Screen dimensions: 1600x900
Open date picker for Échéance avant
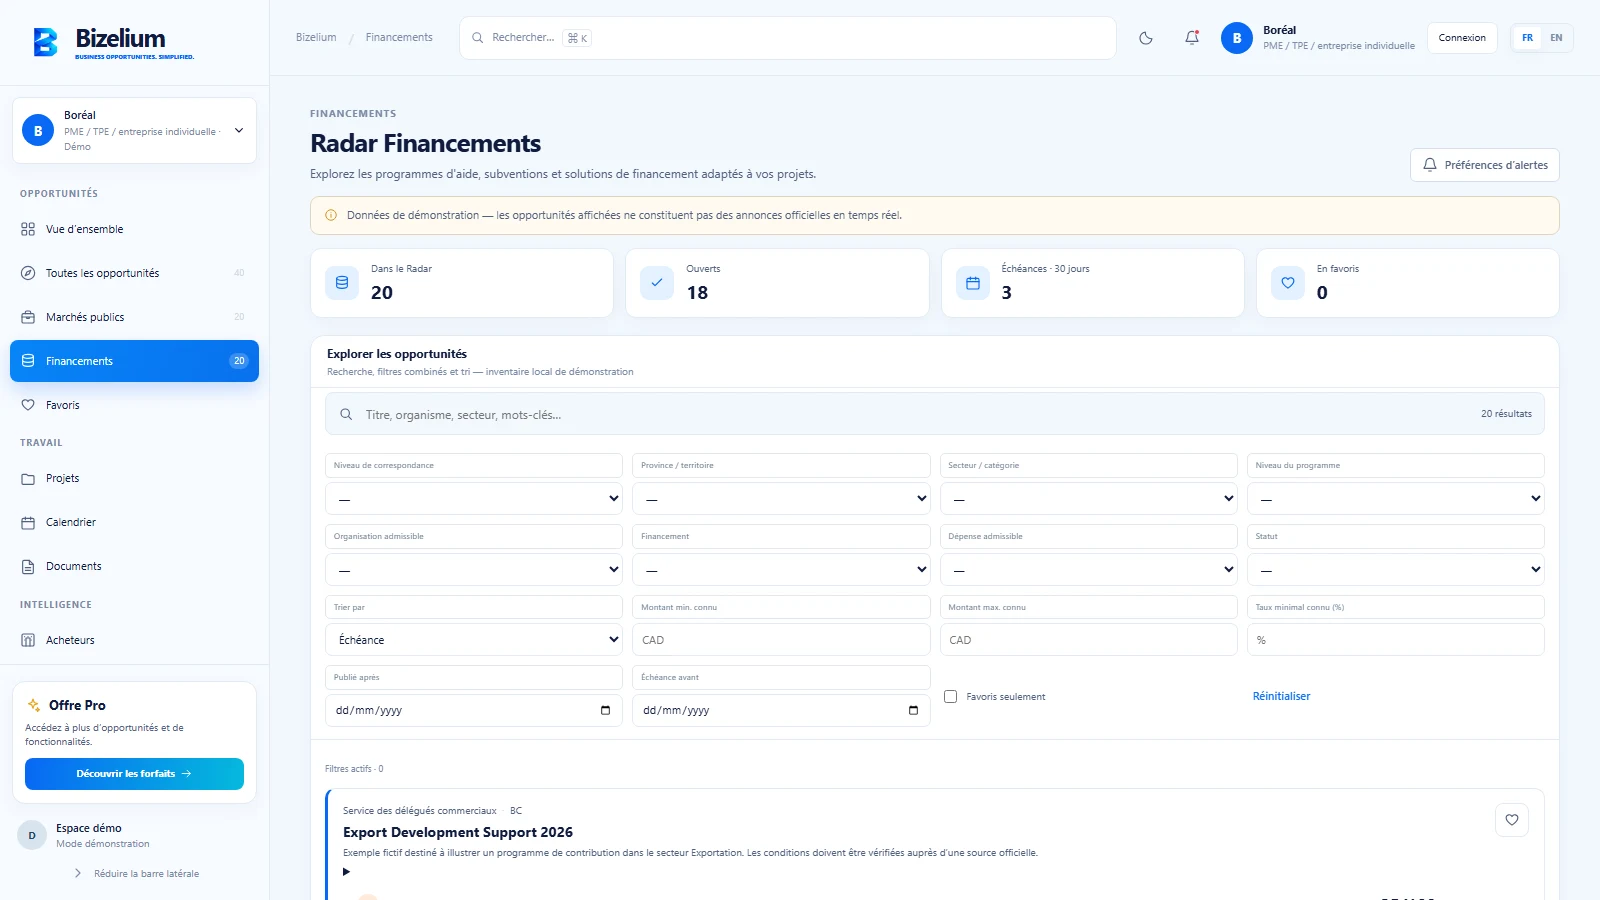[913, 710]
